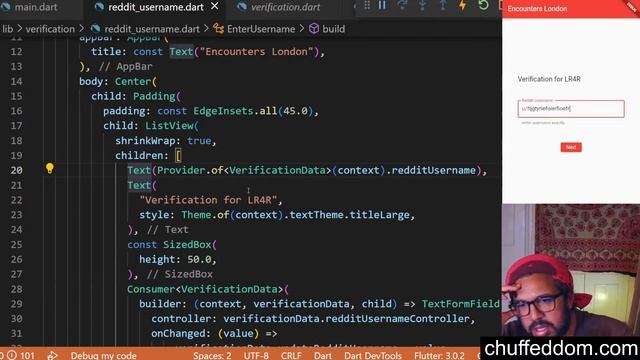This screenshot has height=360, width=640.
Task: Click the Reddit username input field
Action: click(571, 109)
